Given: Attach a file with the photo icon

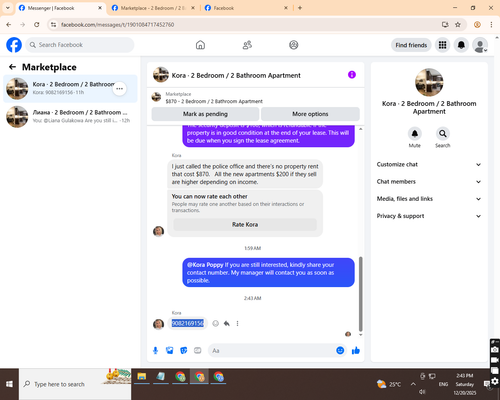Looking at the screenshot, I should click(170, 350).
